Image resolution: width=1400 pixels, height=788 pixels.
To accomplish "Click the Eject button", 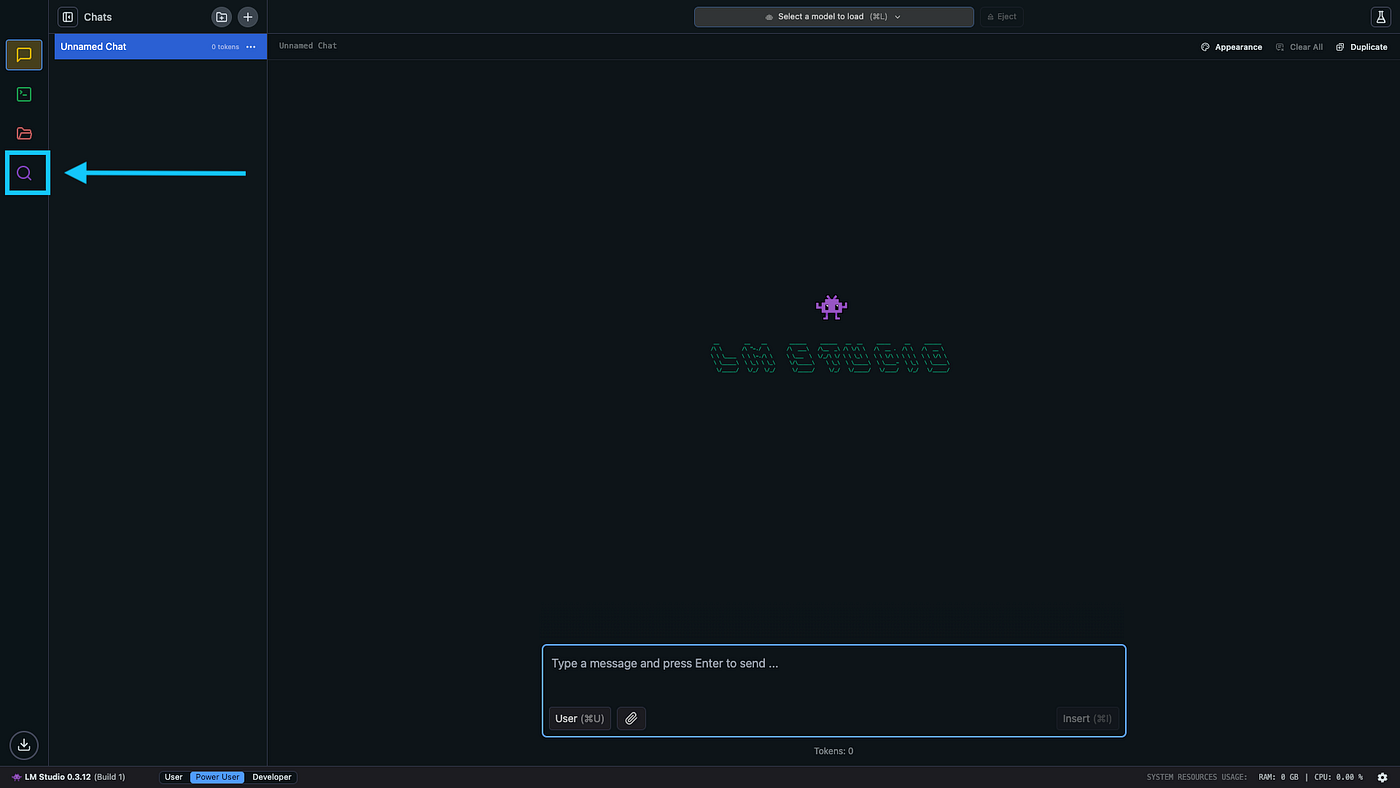I will pos(1002,17).
